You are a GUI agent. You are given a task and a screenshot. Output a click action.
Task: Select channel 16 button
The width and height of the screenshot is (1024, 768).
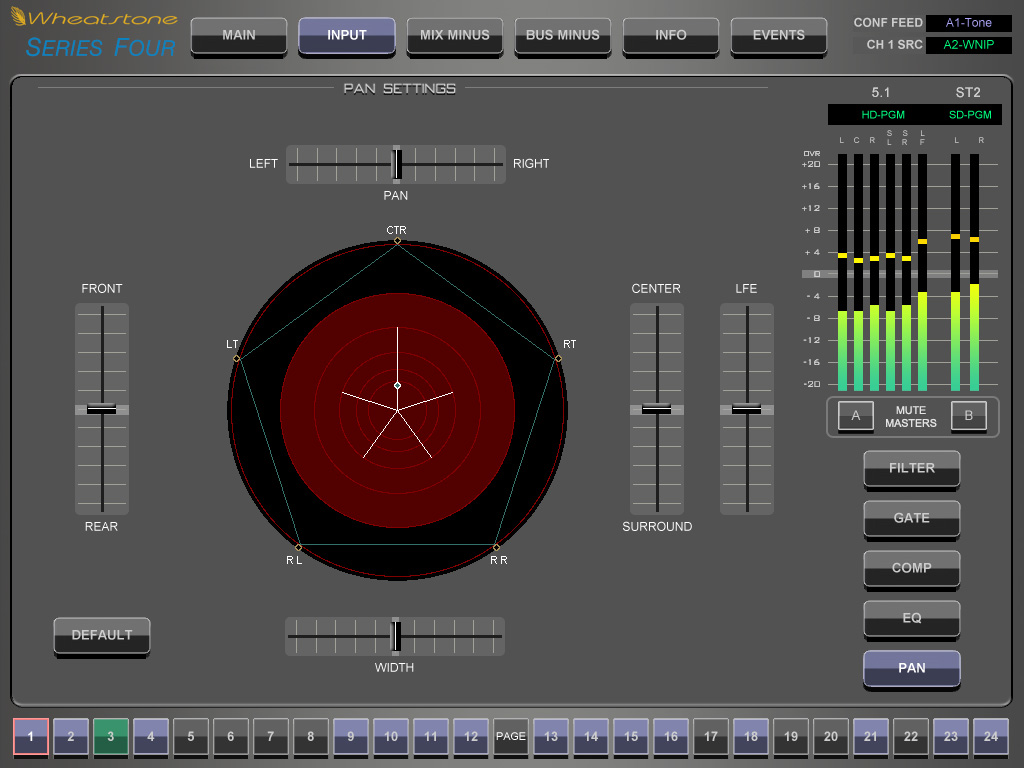coord(671,737)
